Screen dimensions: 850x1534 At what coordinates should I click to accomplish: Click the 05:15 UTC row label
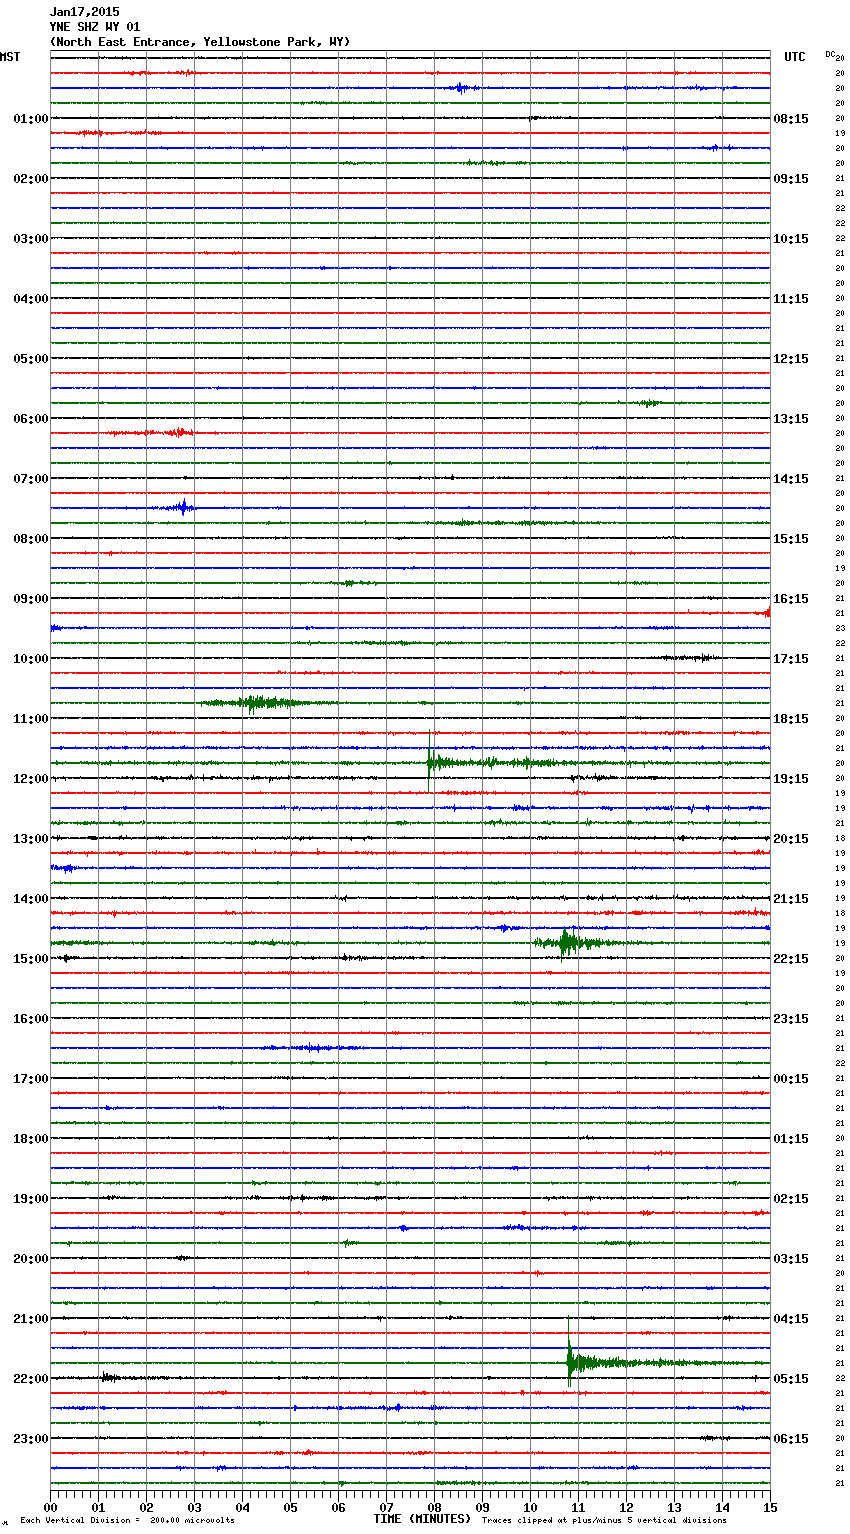[x=791, y=1379]
